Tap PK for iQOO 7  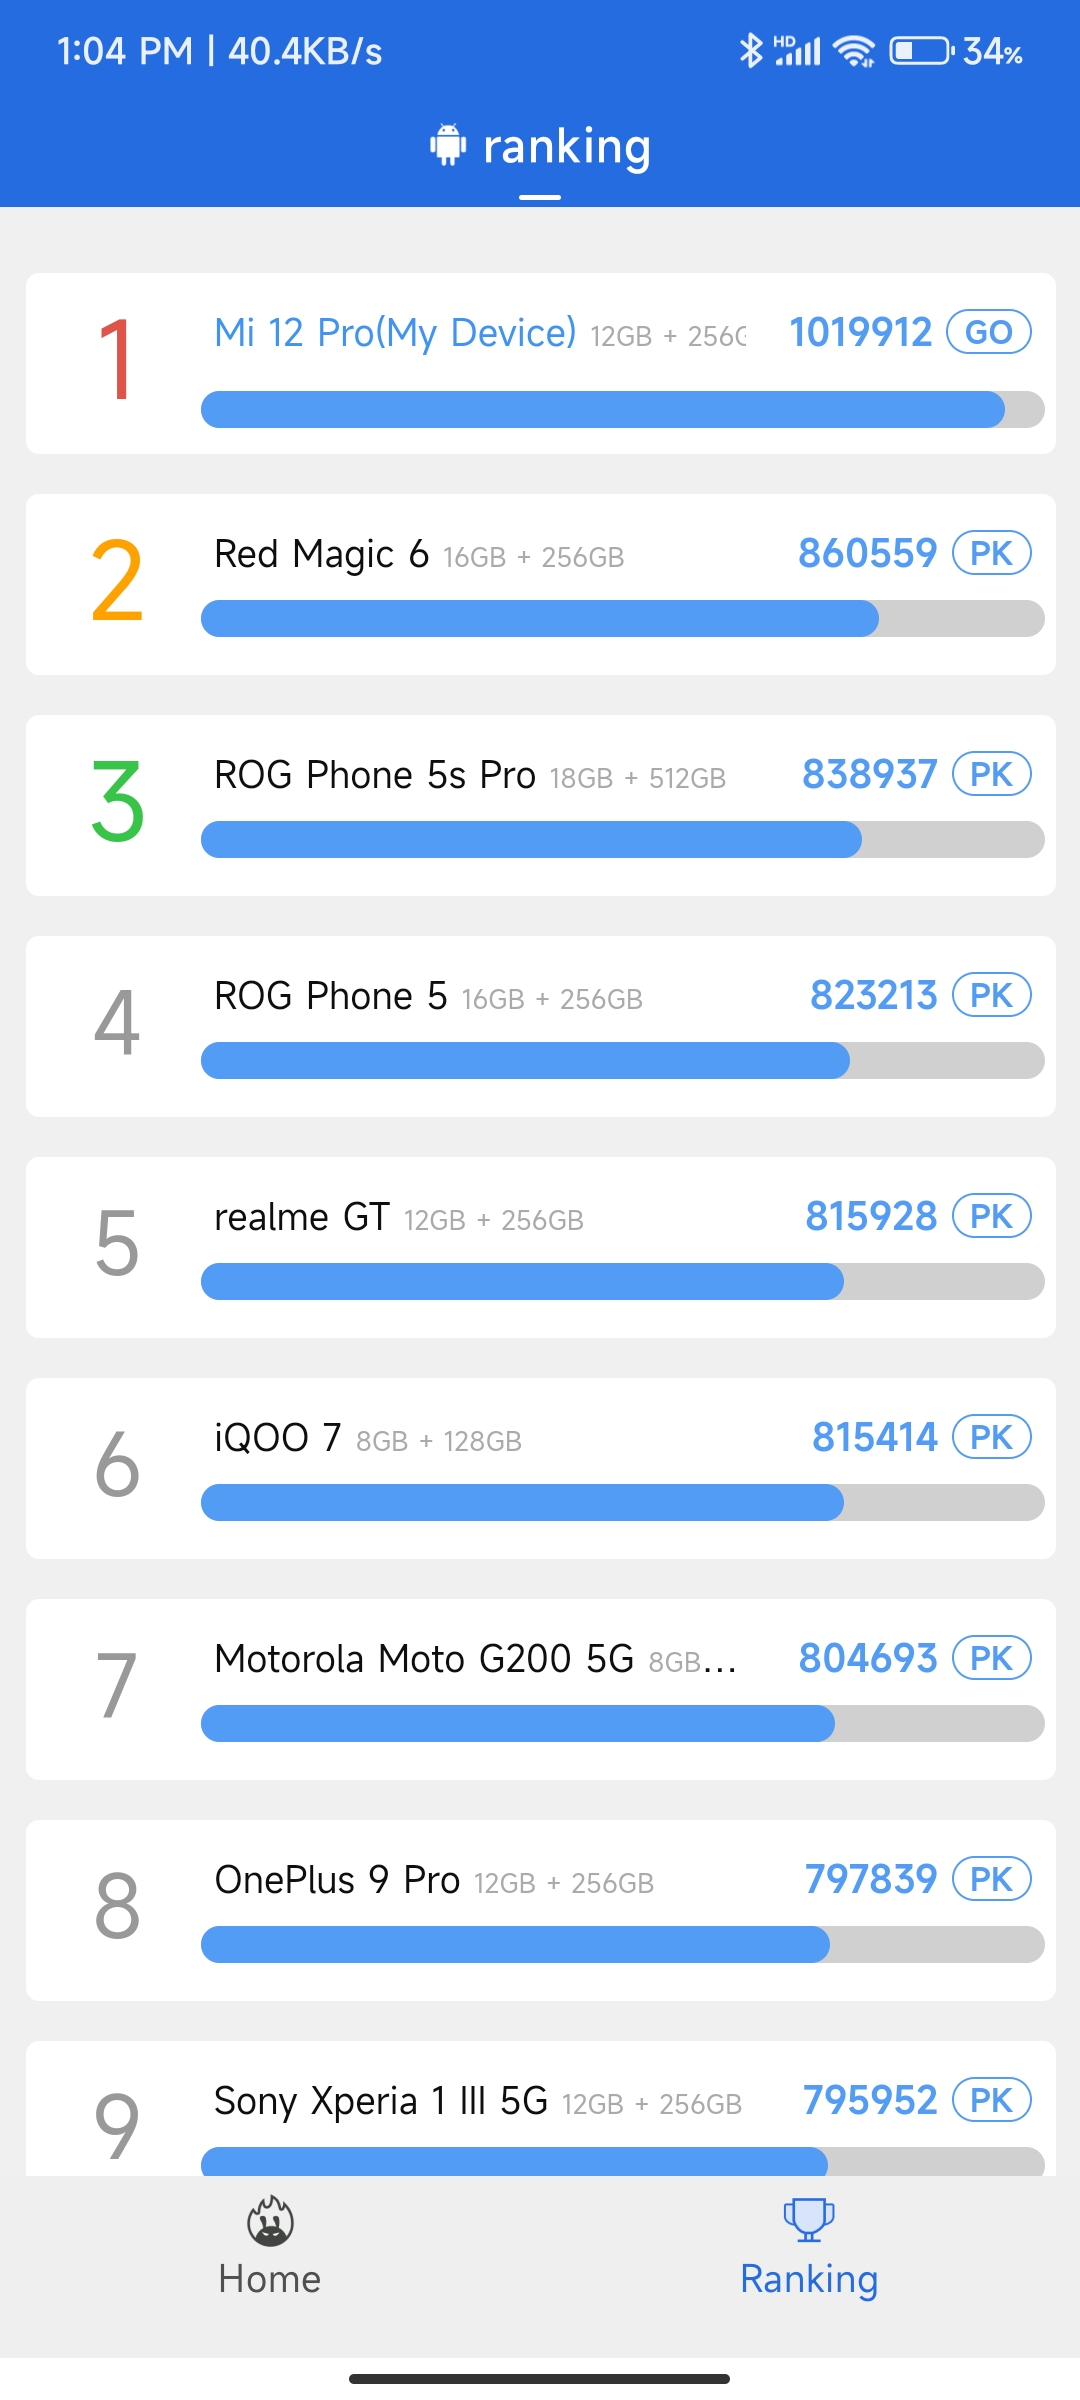992,1437
